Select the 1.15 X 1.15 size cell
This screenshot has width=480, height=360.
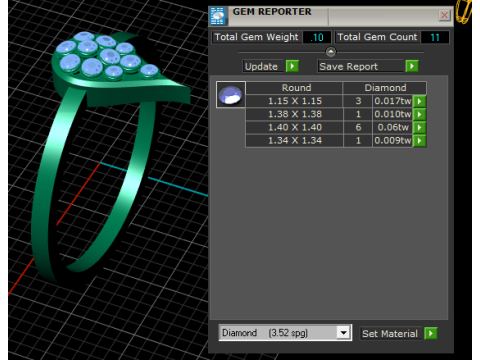(295, 101)
